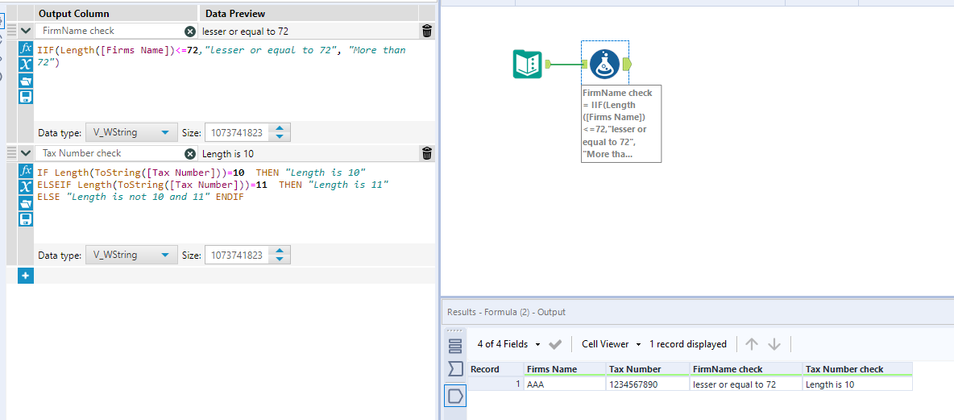Open functions list for FirmName check
Viewport: 954px width, 420px height.
click(26, 48)
